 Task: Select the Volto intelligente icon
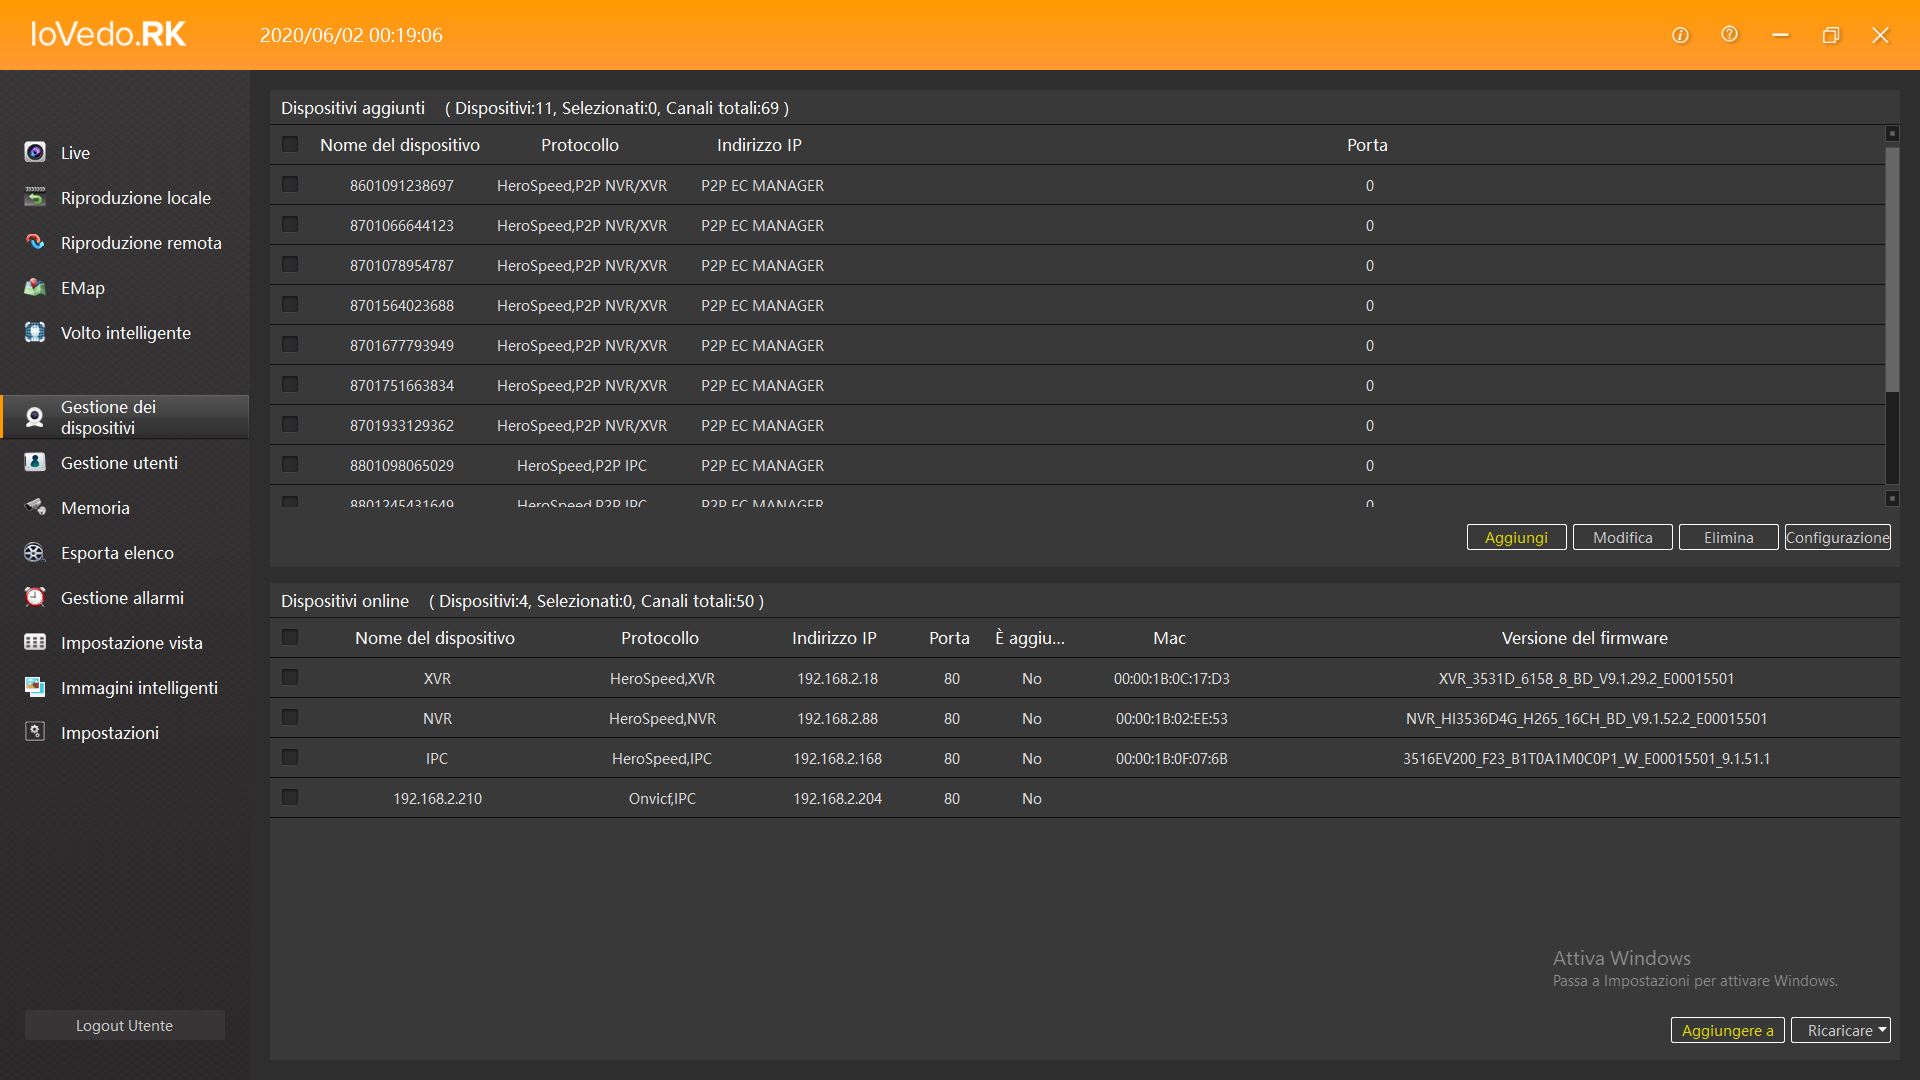pyautogui.click(x=35, y=332)
